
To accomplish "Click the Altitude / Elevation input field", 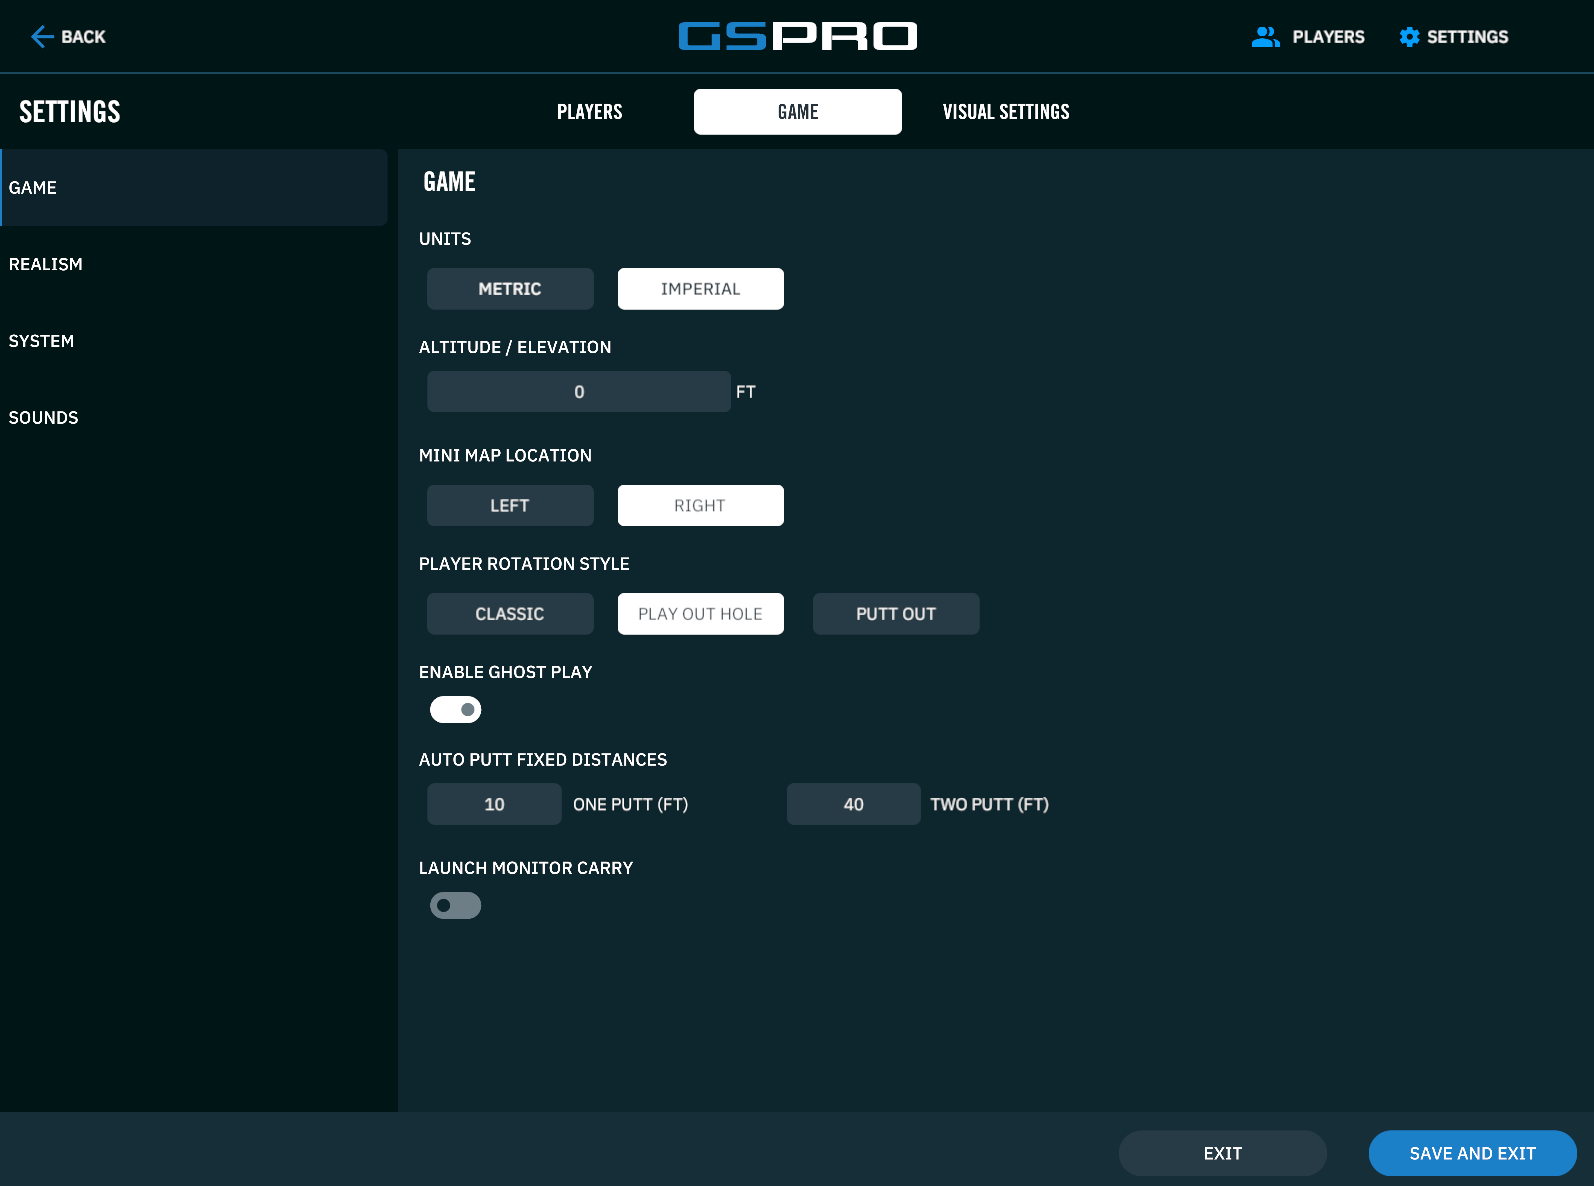I will tap(578, 392).
